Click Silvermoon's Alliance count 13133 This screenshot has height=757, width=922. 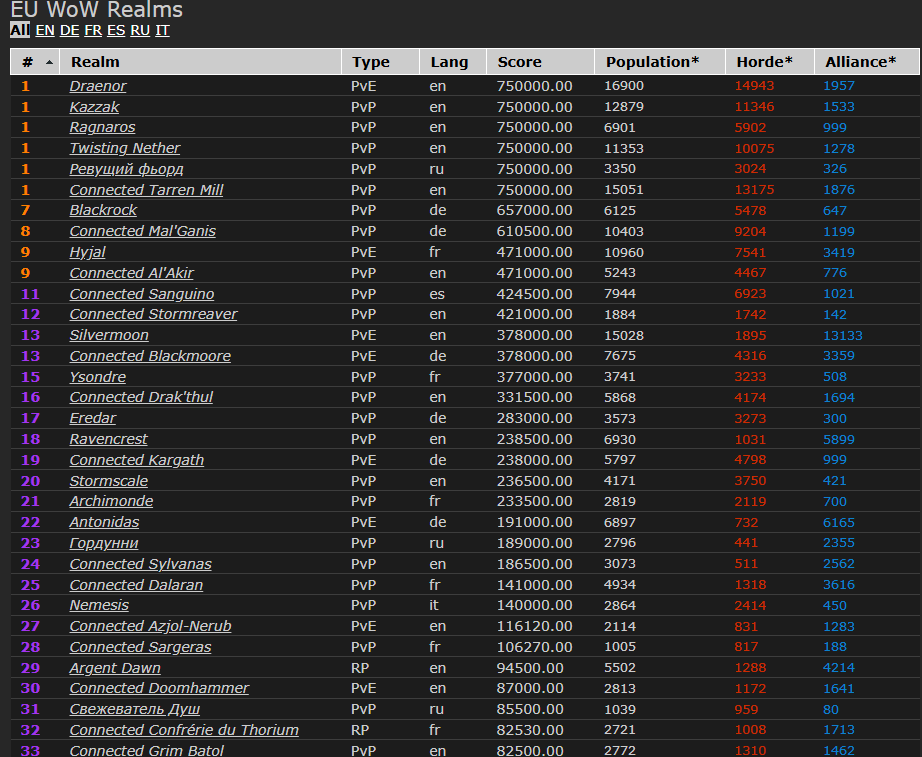(843, 335)
